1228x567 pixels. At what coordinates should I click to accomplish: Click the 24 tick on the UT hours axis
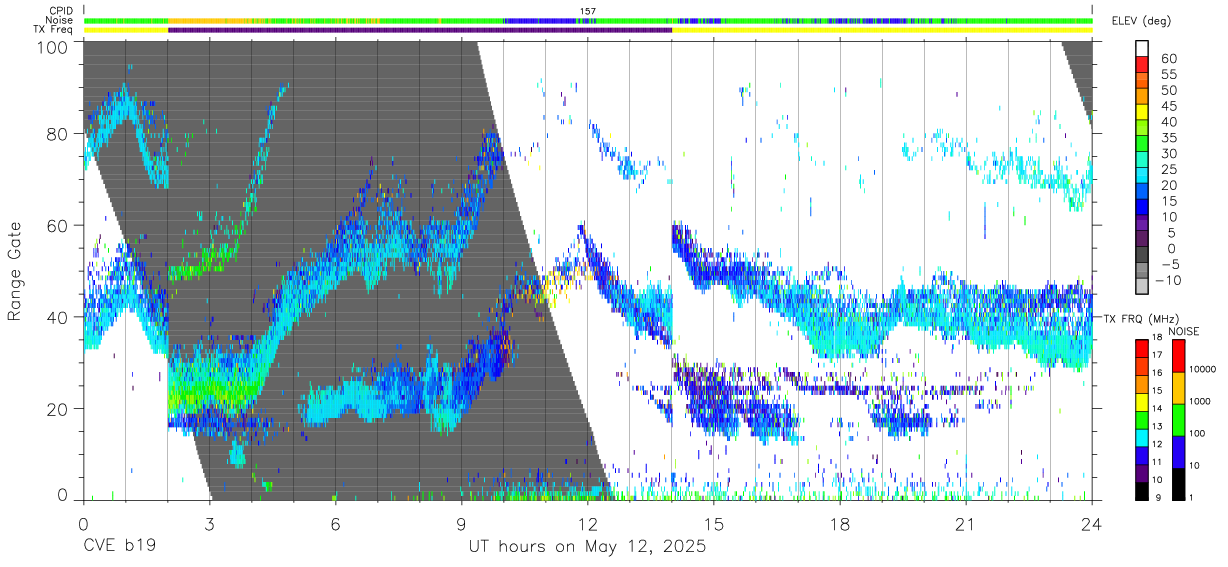(1092, 524)
